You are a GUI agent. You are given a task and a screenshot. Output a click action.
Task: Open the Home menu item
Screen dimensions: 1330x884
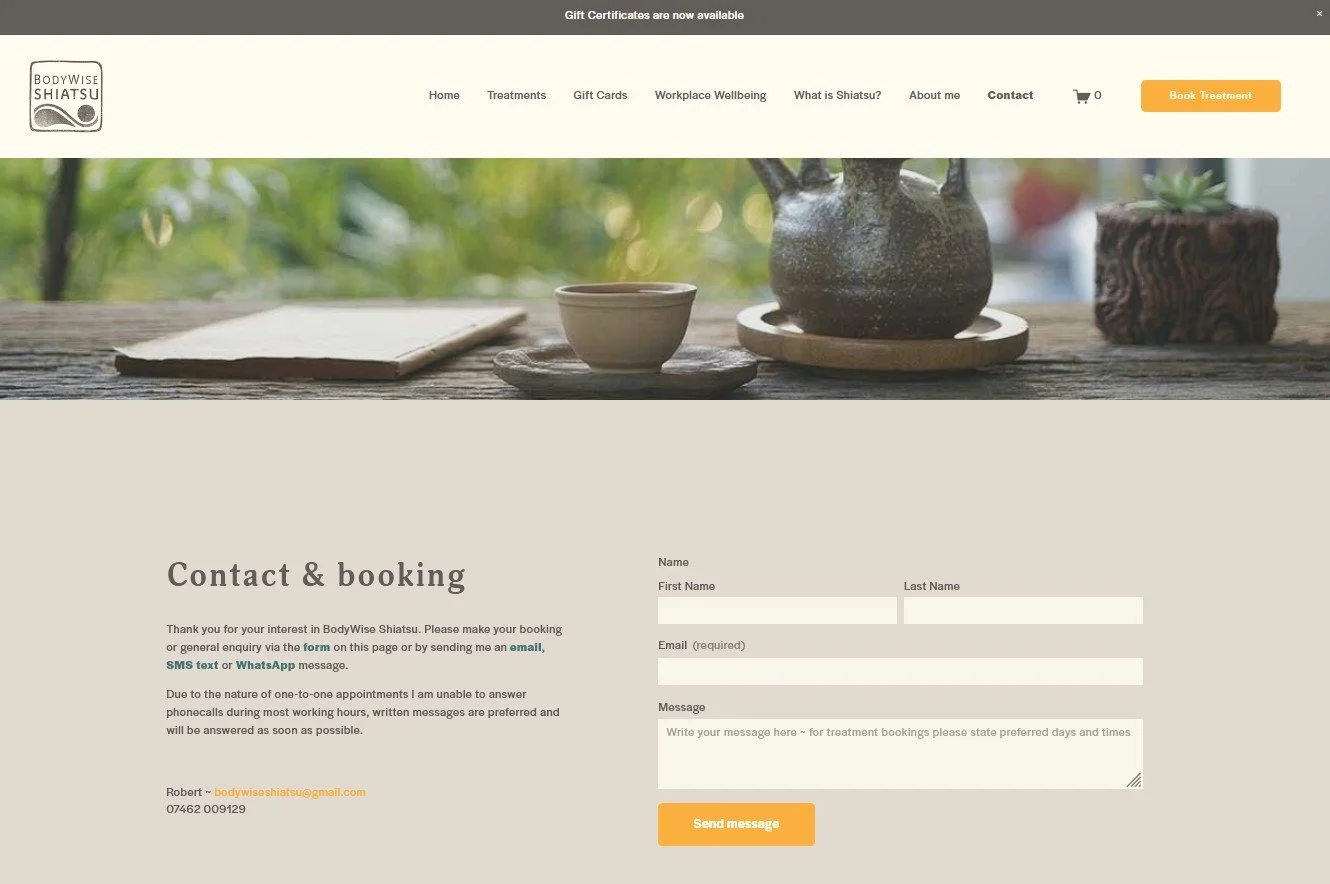pos(444,96)
